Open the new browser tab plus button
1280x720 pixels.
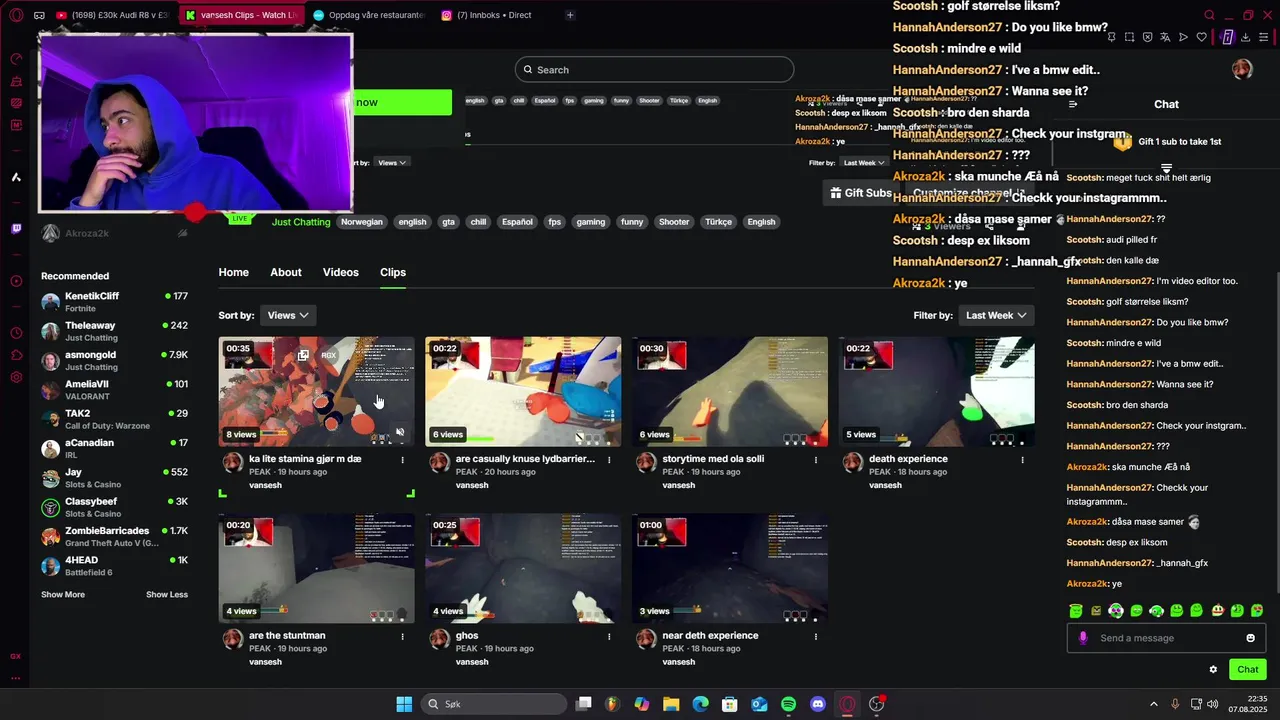(570, 15)
